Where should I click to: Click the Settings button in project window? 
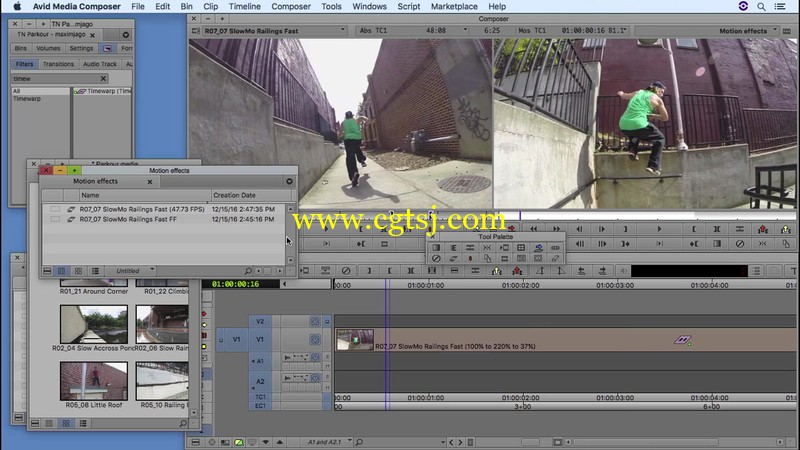pyautogui.click(x=81, y=48)
